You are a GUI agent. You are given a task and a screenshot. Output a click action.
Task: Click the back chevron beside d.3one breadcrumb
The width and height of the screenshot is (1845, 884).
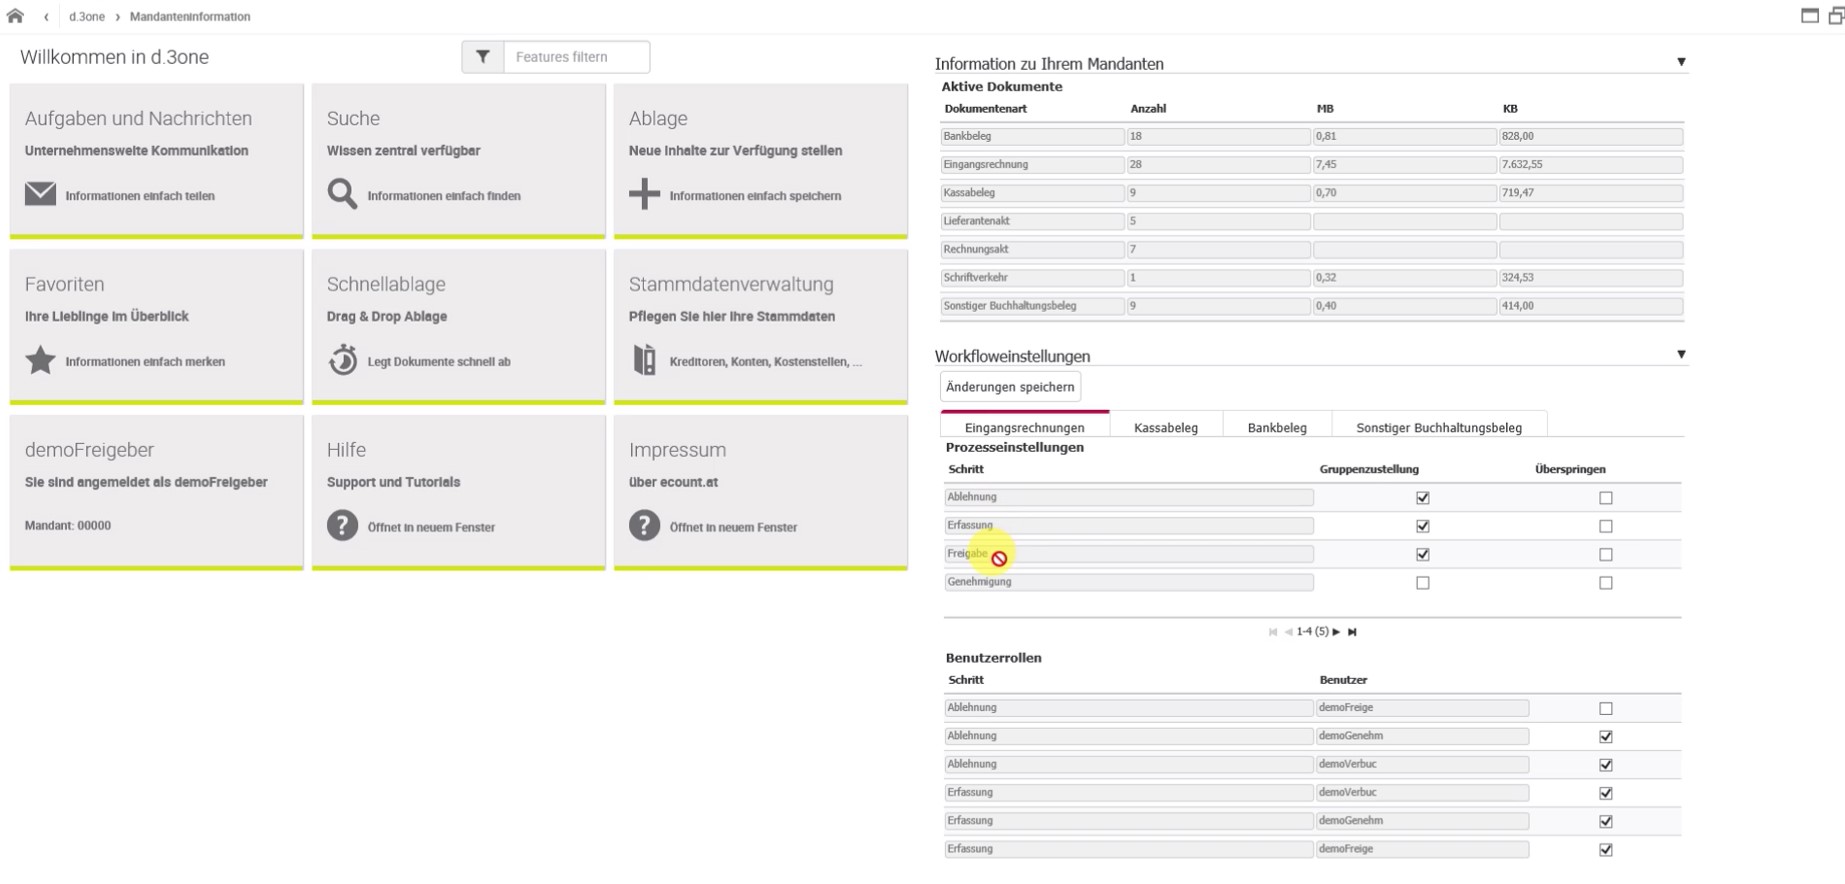[46, 17]
